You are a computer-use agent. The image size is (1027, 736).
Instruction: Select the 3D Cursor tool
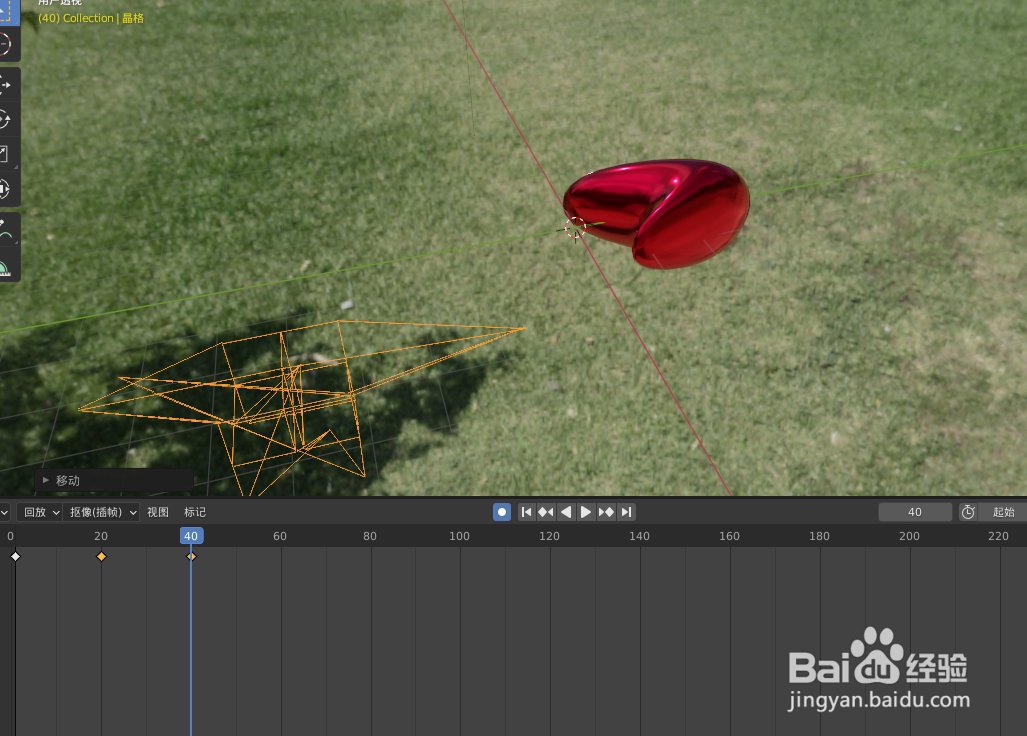11,44
